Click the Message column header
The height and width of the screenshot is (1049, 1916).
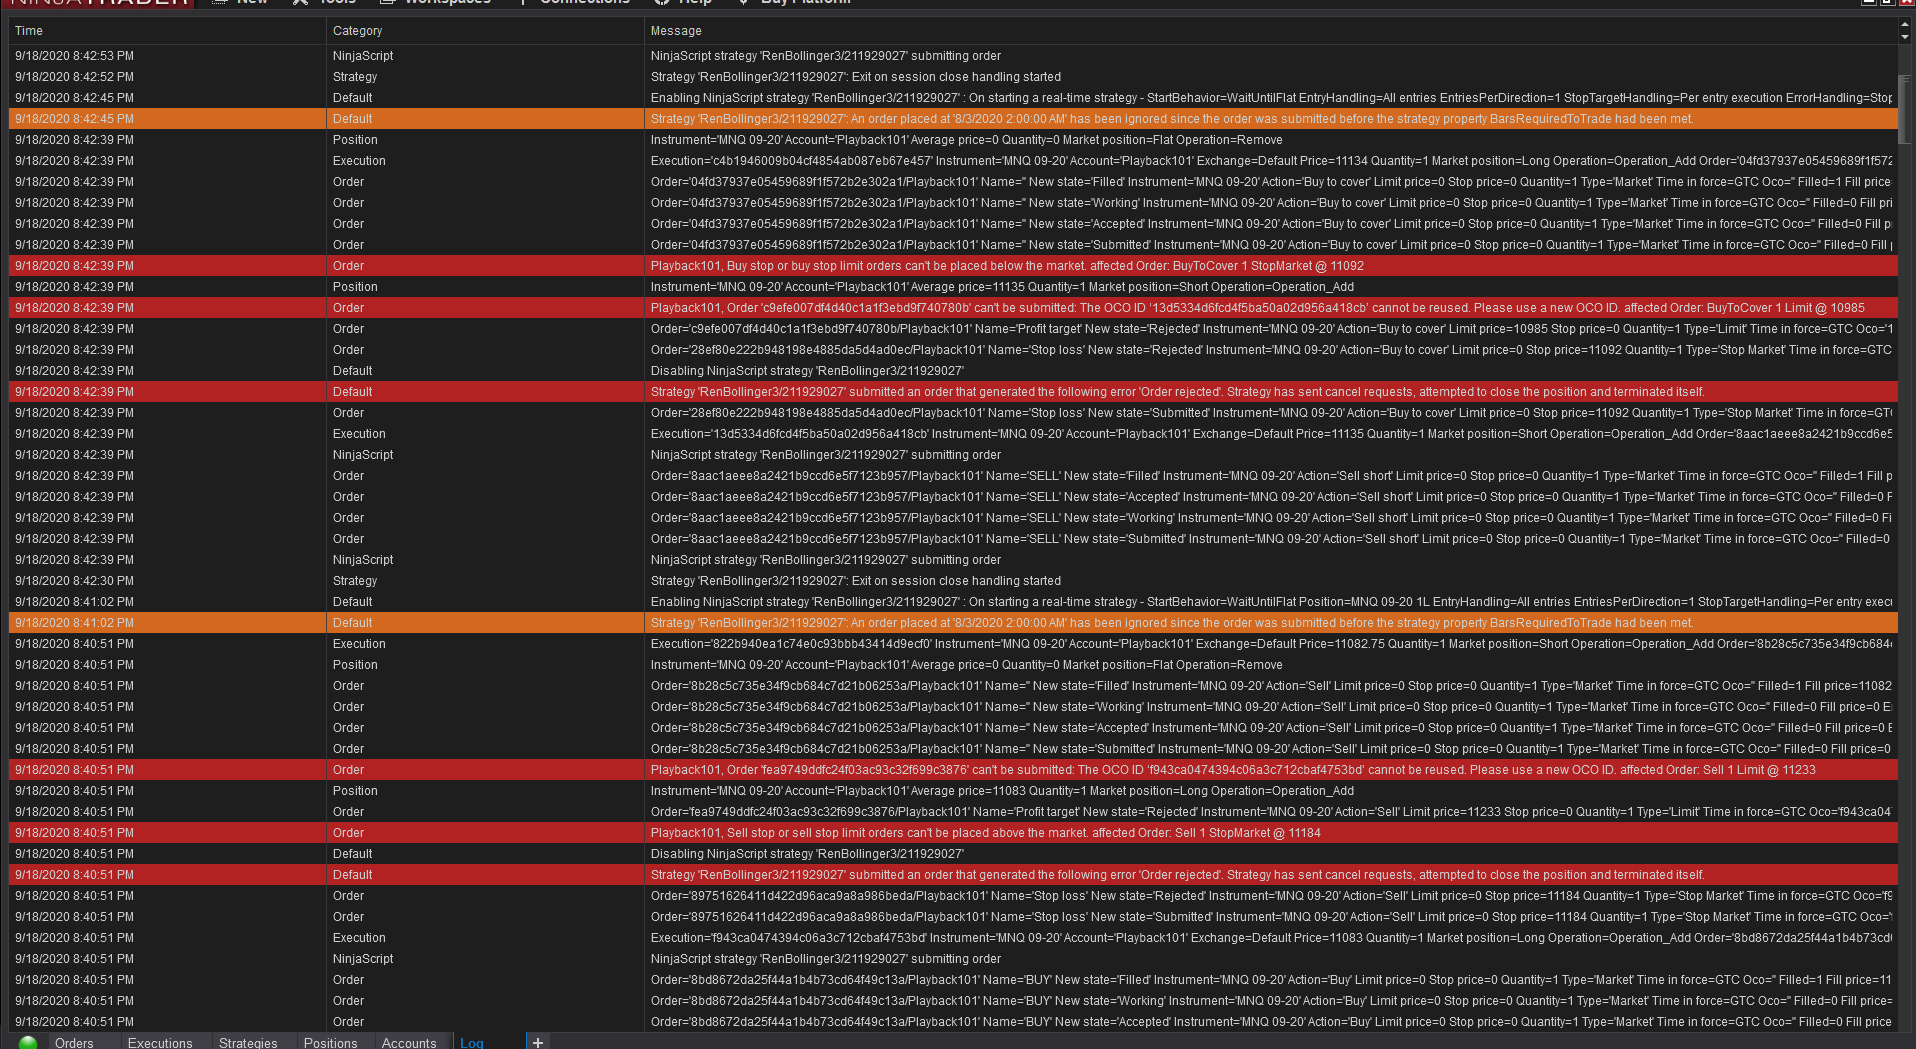(x=1270, y=31)
